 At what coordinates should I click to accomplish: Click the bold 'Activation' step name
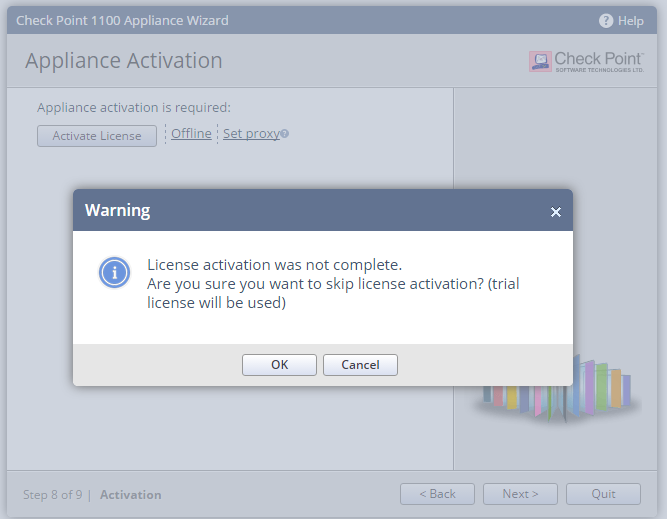coord(131,495)
